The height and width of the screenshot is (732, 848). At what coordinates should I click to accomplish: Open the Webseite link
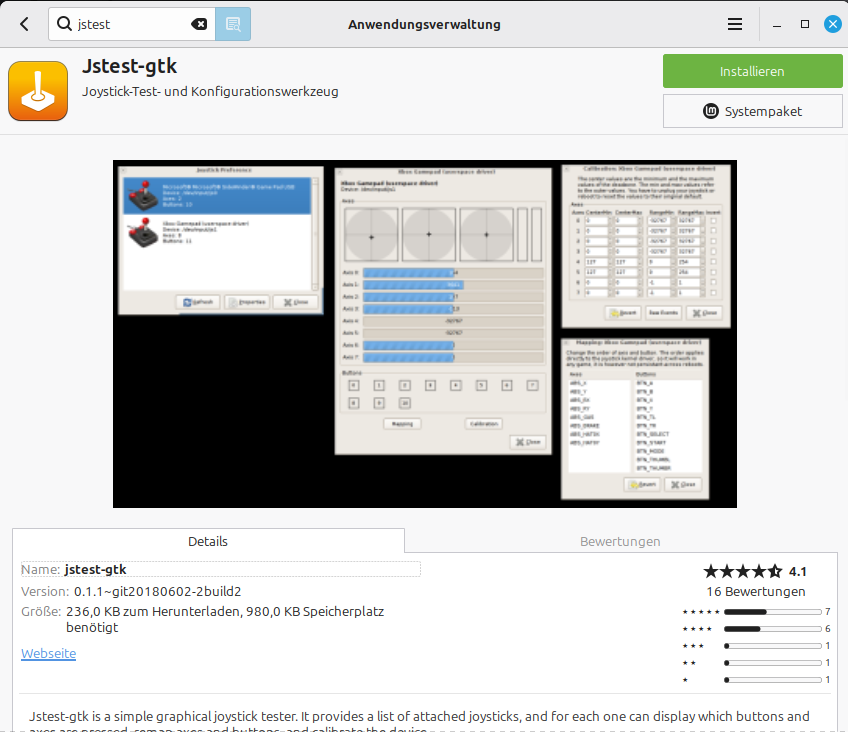tap(47, 653)
